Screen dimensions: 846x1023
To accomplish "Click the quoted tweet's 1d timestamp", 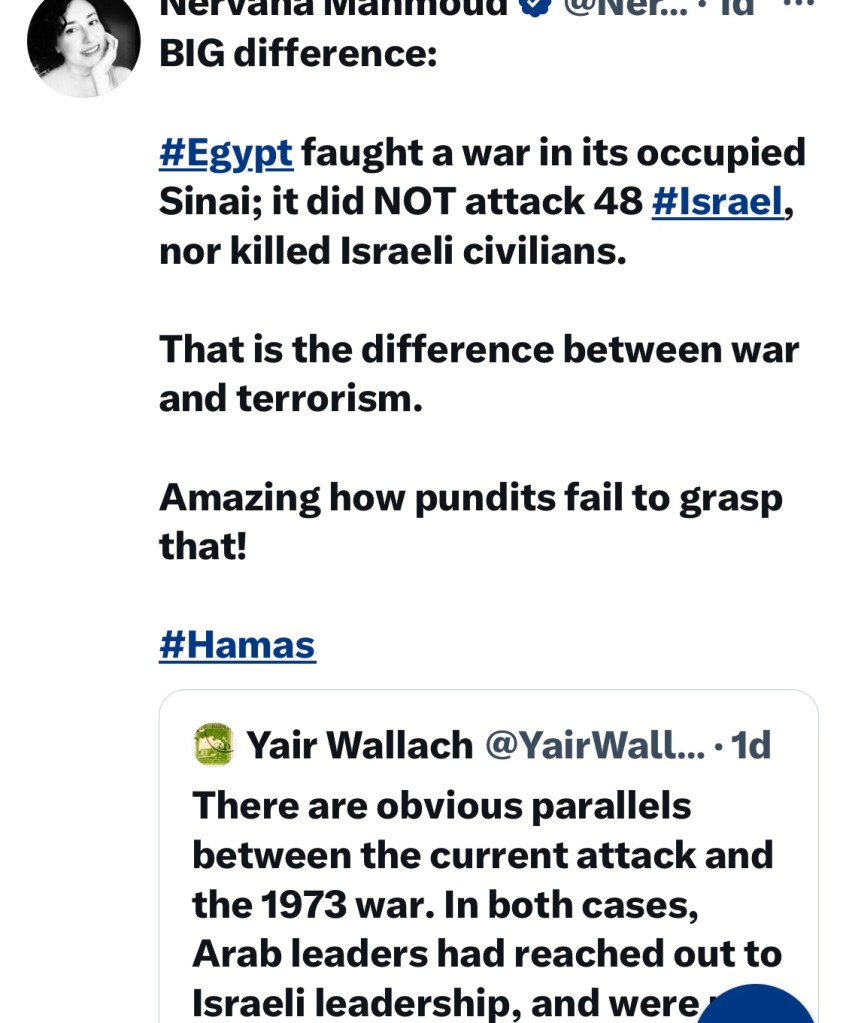I will (x=751, y=745).
